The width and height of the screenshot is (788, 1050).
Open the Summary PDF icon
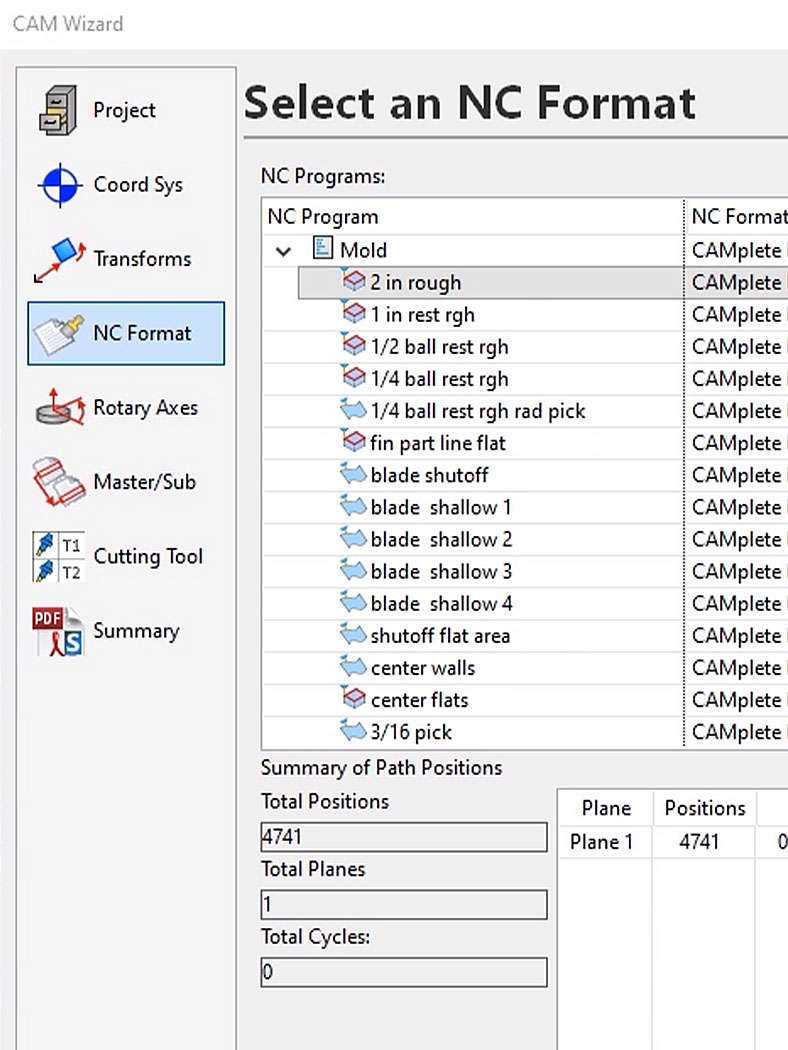coord(59,631)
